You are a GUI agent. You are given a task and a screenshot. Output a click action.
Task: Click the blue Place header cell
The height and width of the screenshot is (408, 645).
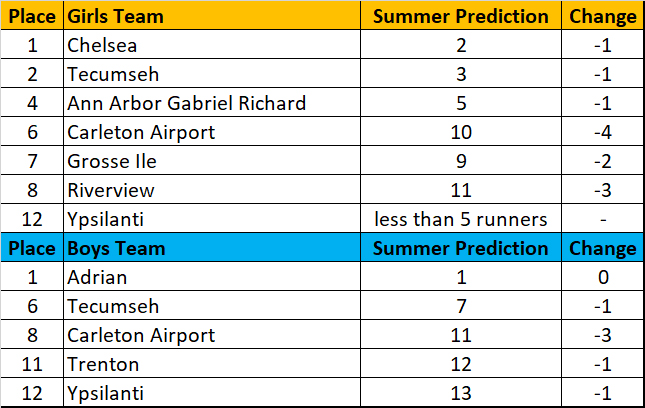pos(33,249)
